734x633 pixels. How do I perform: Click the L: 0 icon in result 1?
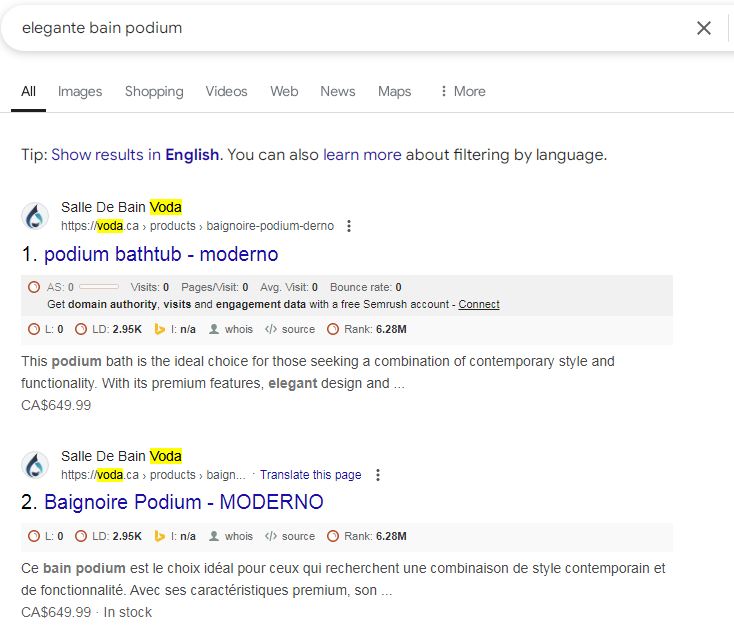click(x=34, y=329)
